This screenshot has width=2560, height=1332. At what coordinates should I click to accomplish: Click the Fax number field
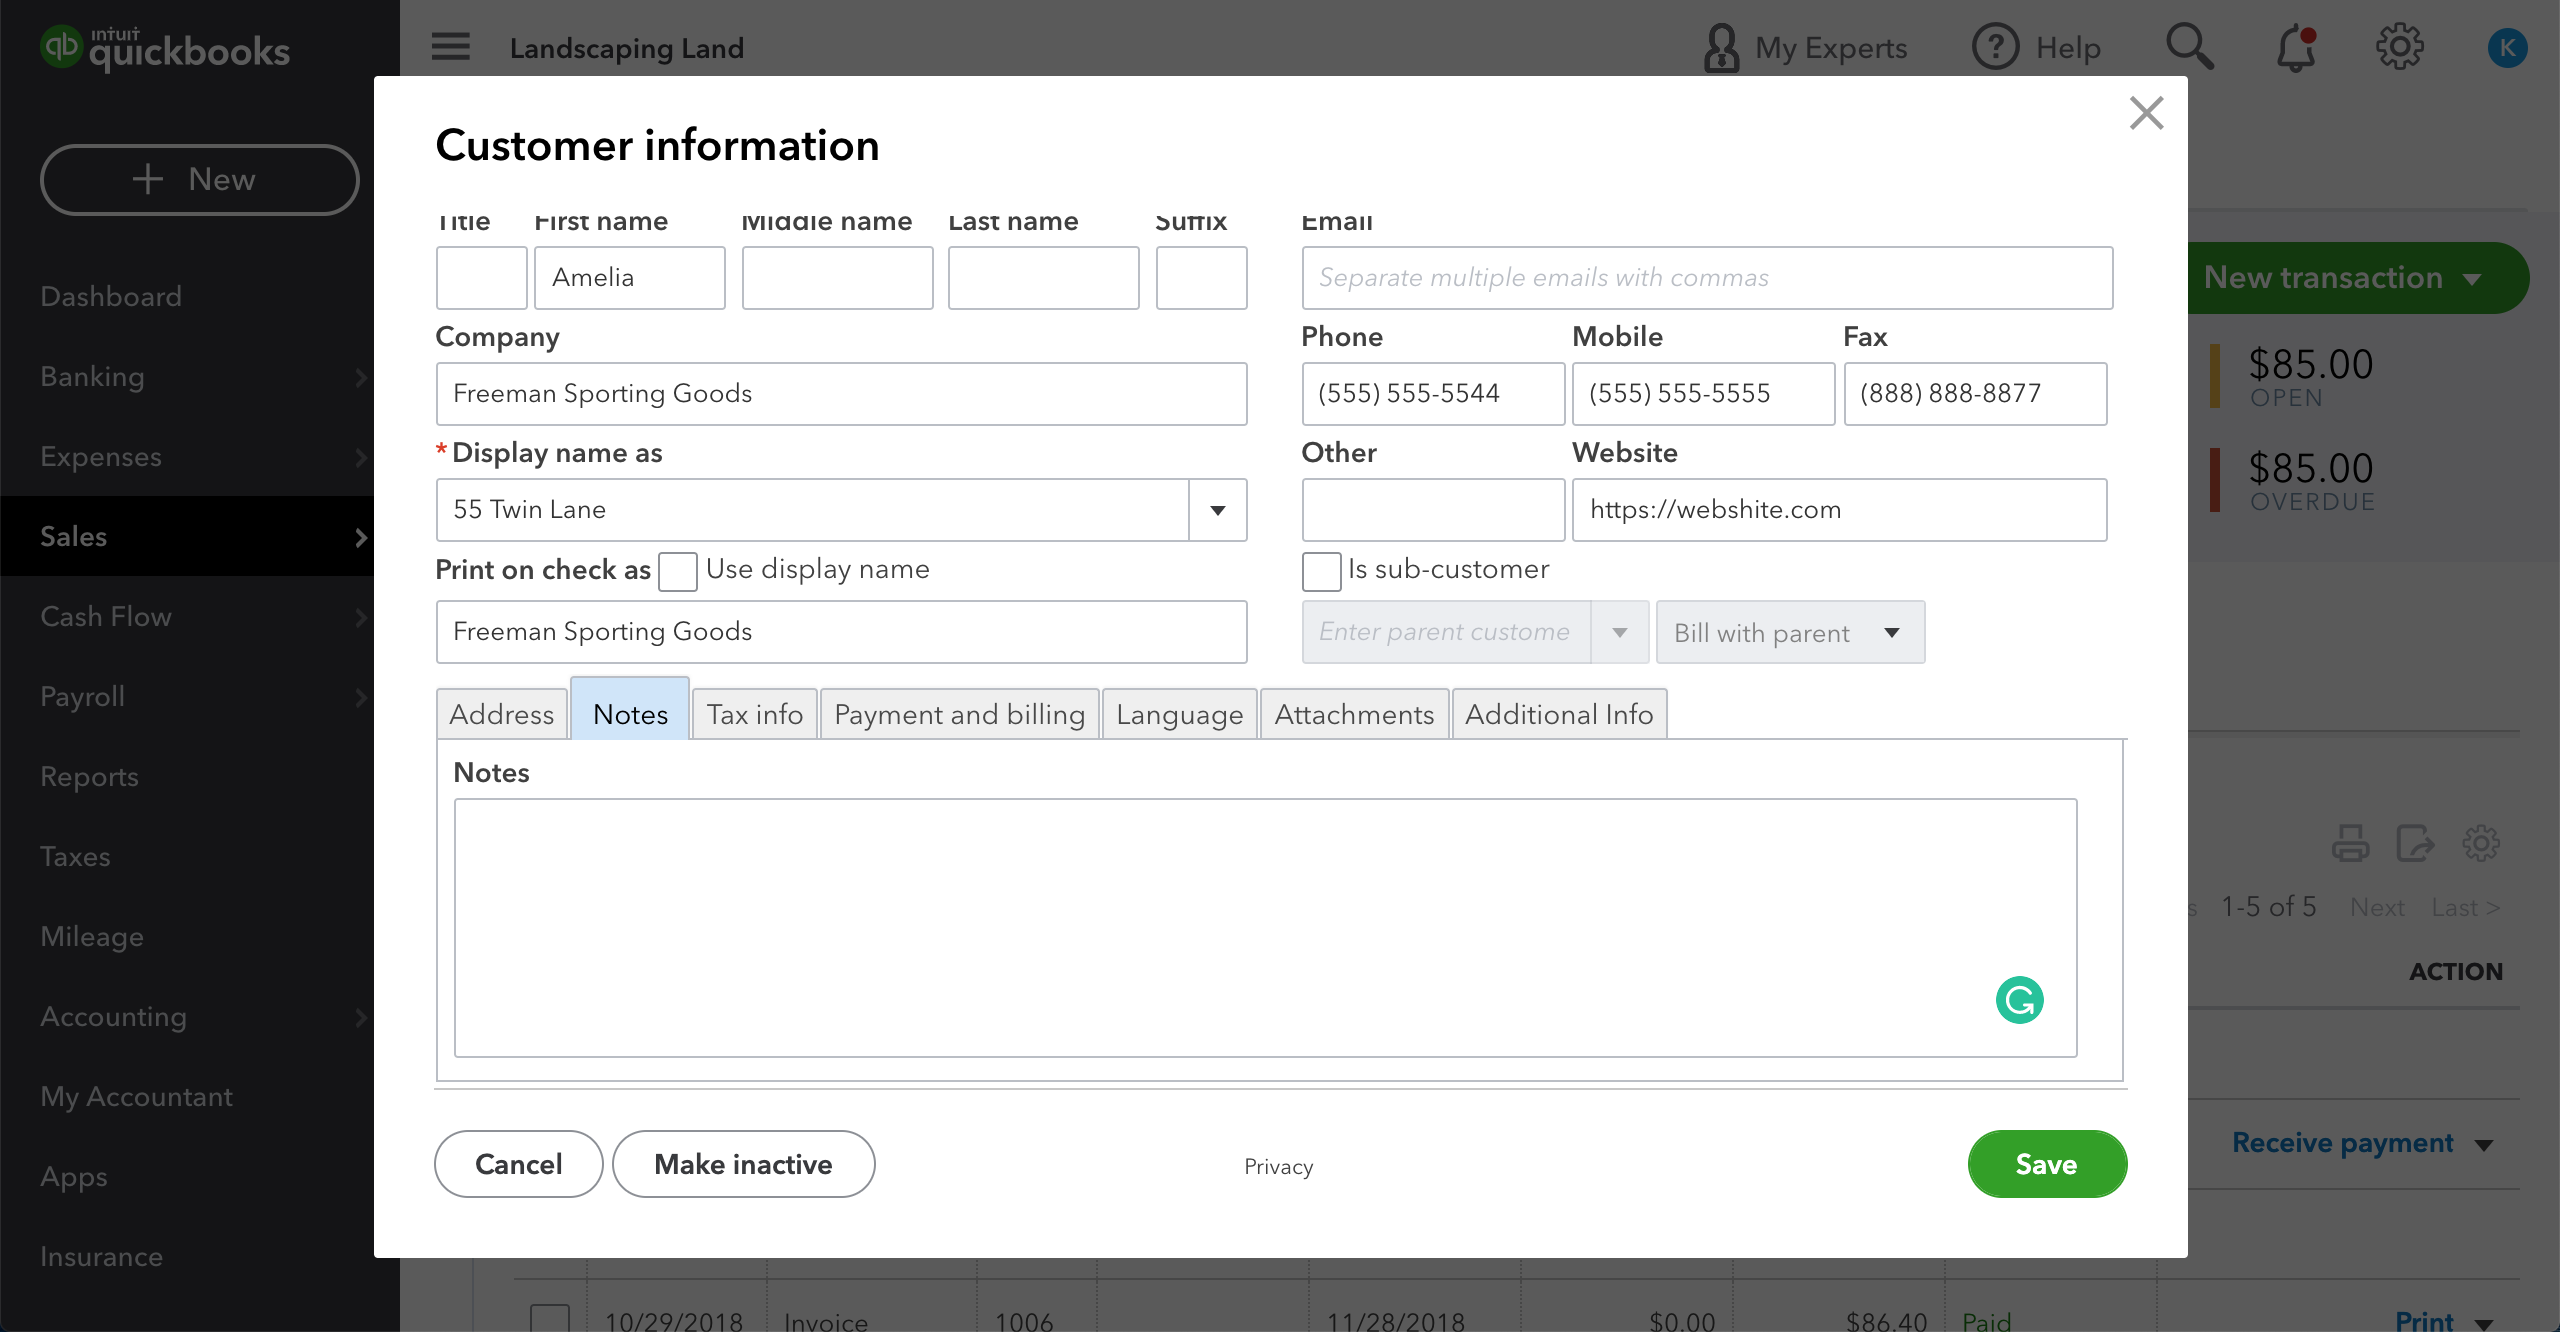pyautogui.click(x=1975, y=394)
